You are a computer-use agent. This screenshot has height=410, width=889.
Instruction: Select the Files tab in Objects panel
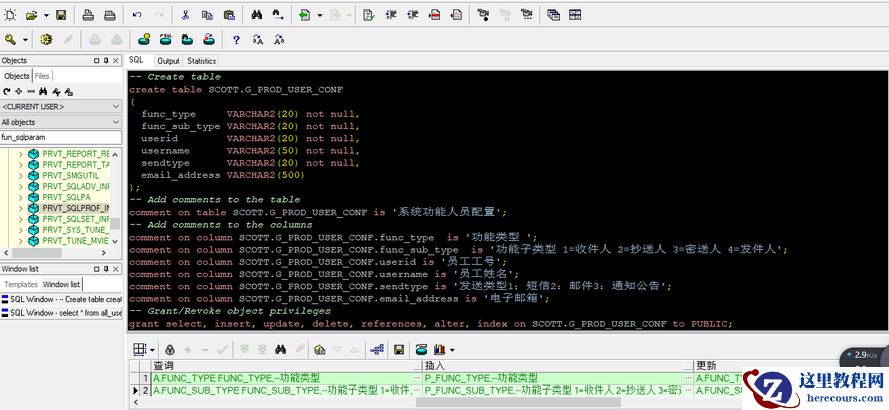tap(42, 76)
